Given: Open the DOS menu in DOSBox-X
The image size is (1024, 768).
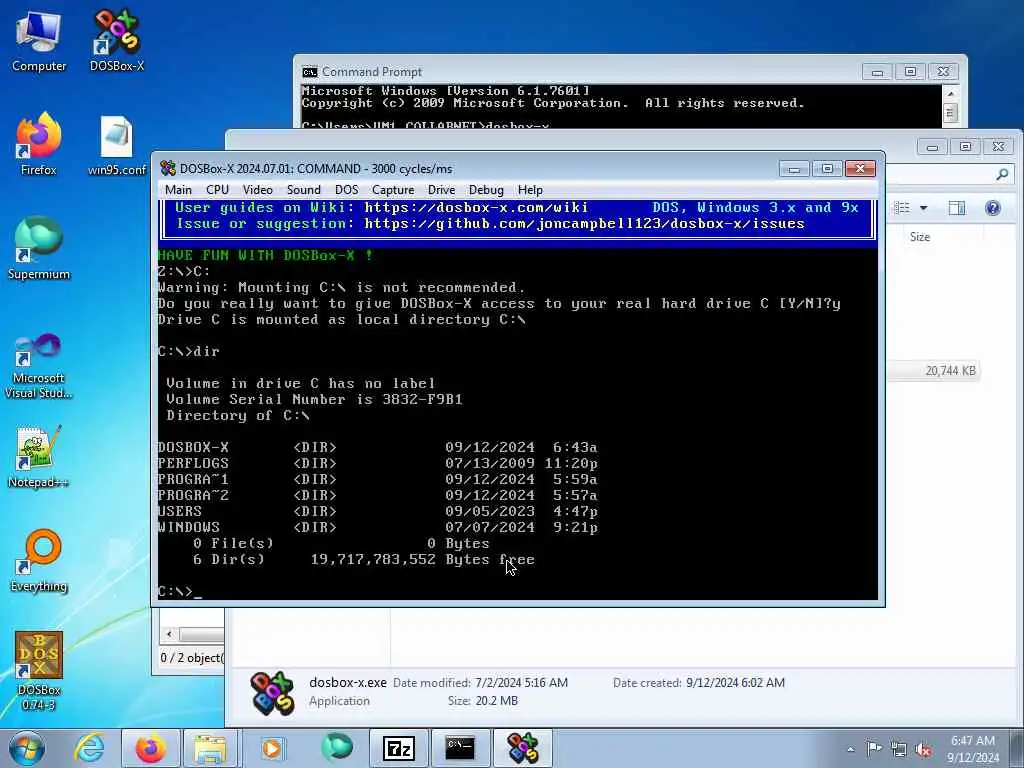Looking at the screenshot, I should (347, 190).
